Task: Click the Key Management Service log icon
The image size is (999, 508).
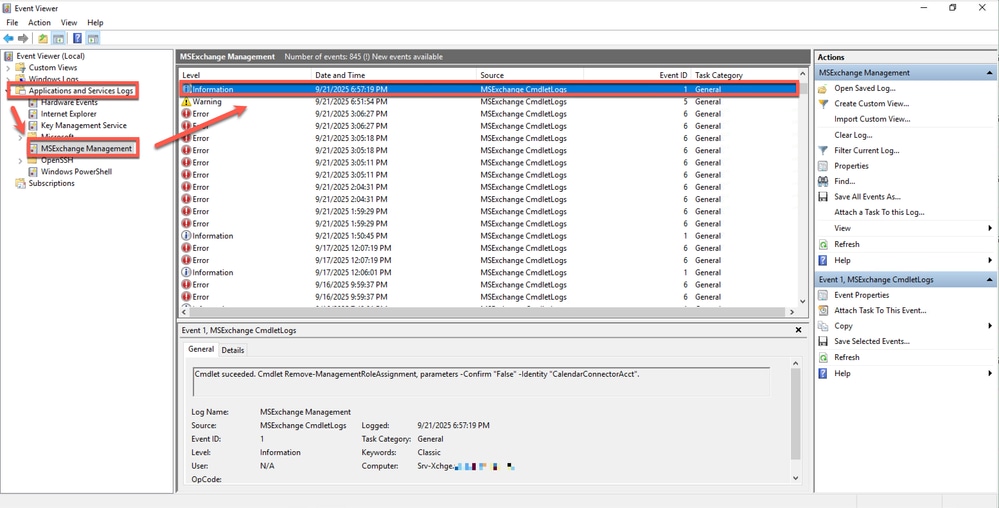Action: click(x=33, y=125)
